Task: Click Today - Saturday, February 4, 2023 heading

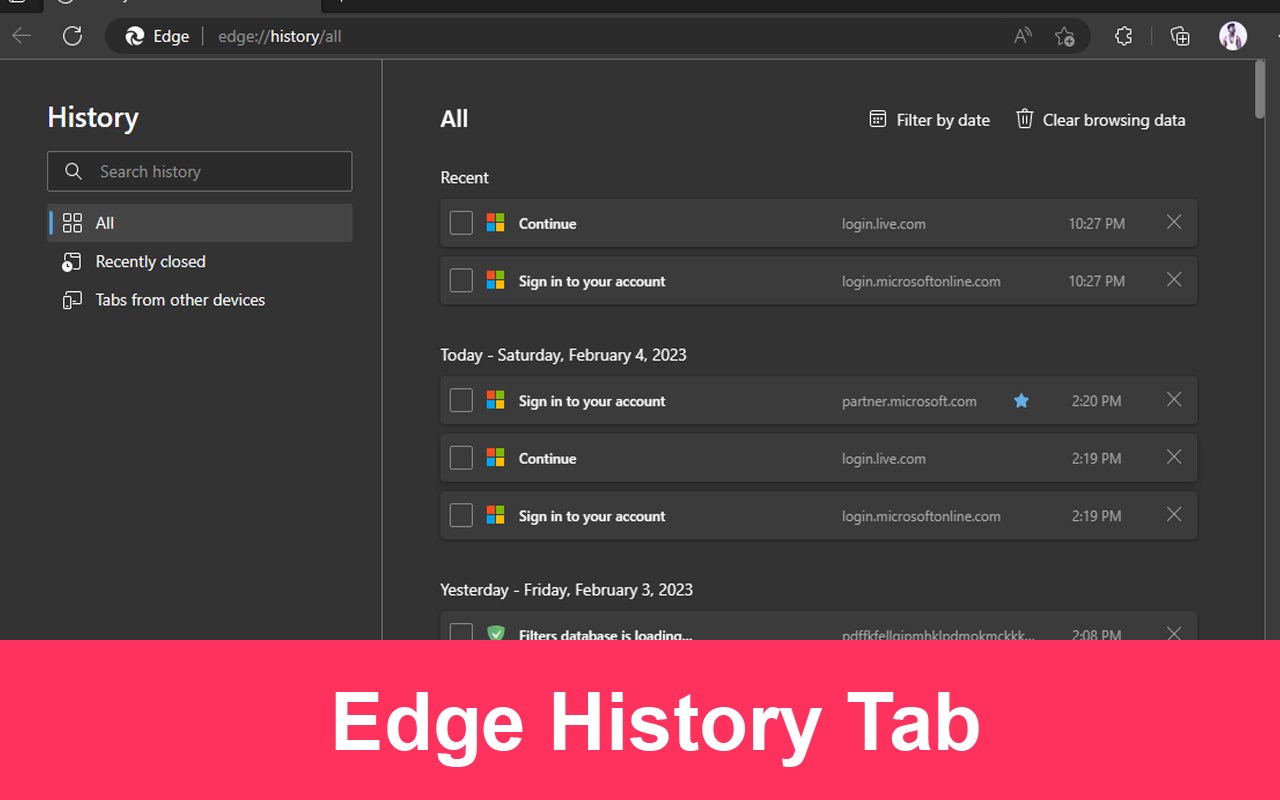Action: click(x=563, y=355)
